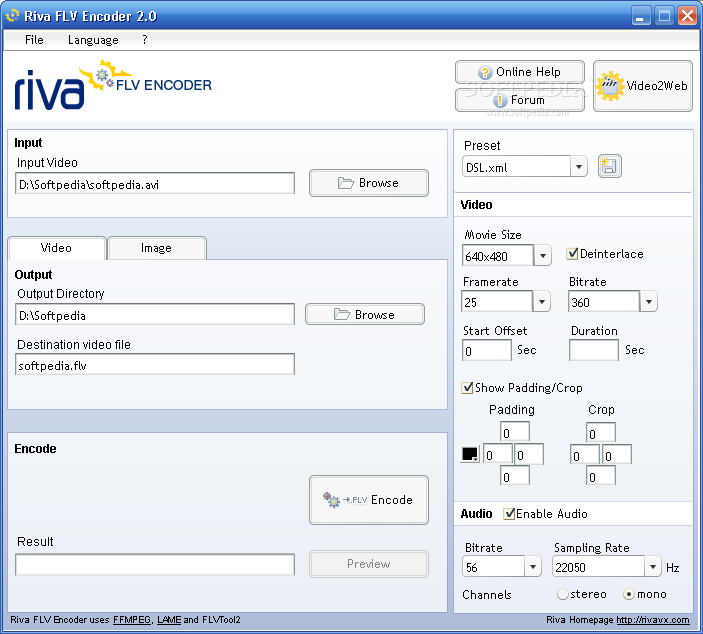Expand the video Bitrate 360 dropdown
The height and width of the screenshot is (634, 703).
[648, 301]
